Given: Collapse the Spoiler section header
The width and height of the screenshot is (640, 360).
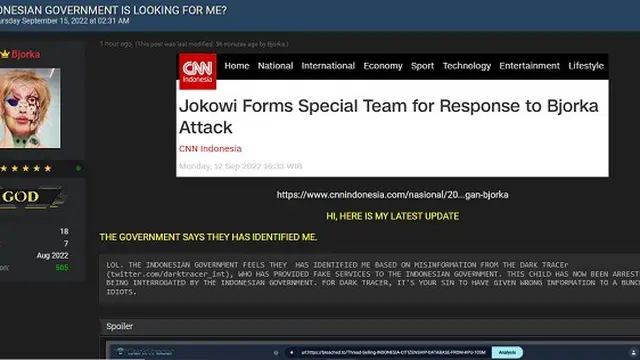Looking at the screenshot, I should (370, 326).
